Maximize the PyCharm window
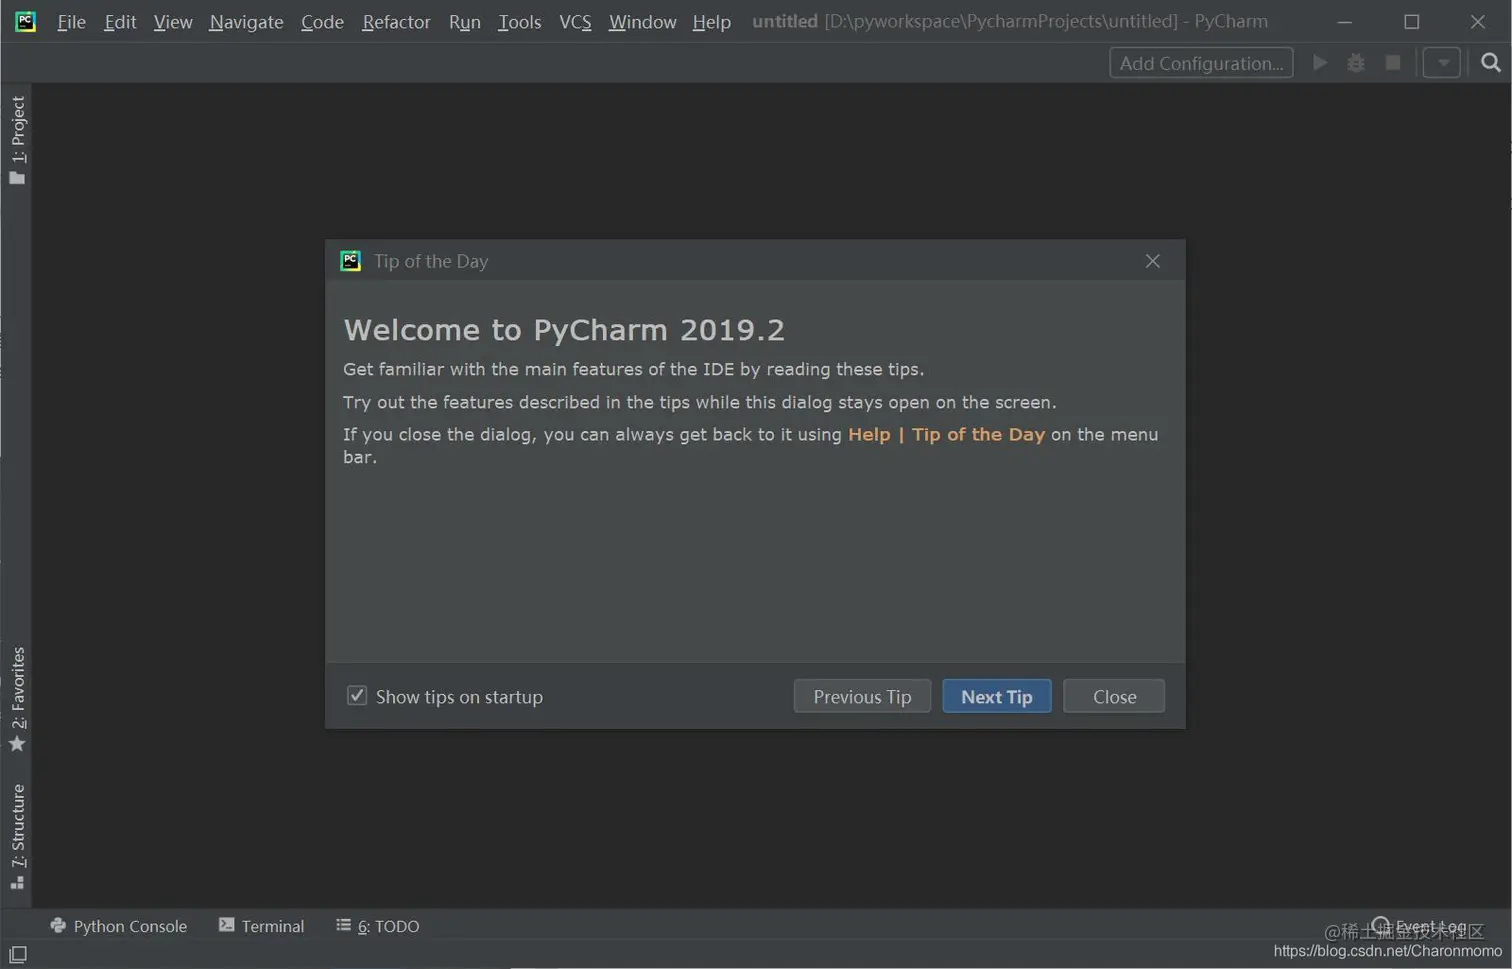 pyautogui.click(x=1412, y=21)
